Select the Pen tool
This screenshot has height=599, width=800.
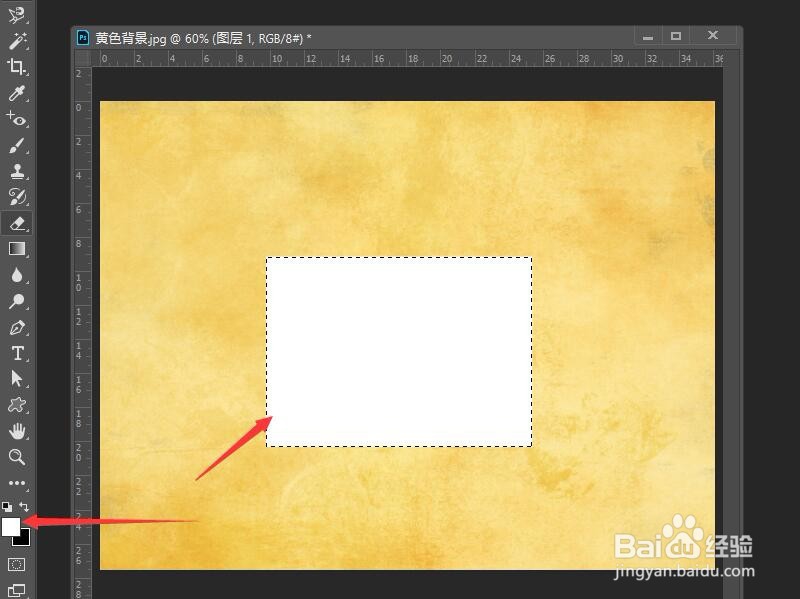pos(17,327)
